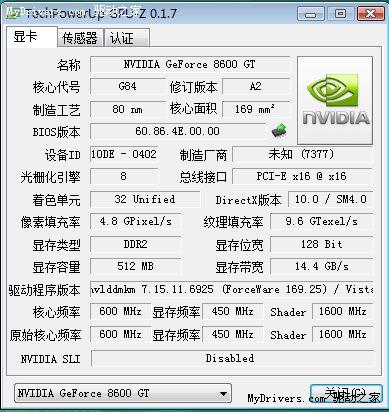Click the DirectX version field
The image size is (389, 412).
coord(330,199)
